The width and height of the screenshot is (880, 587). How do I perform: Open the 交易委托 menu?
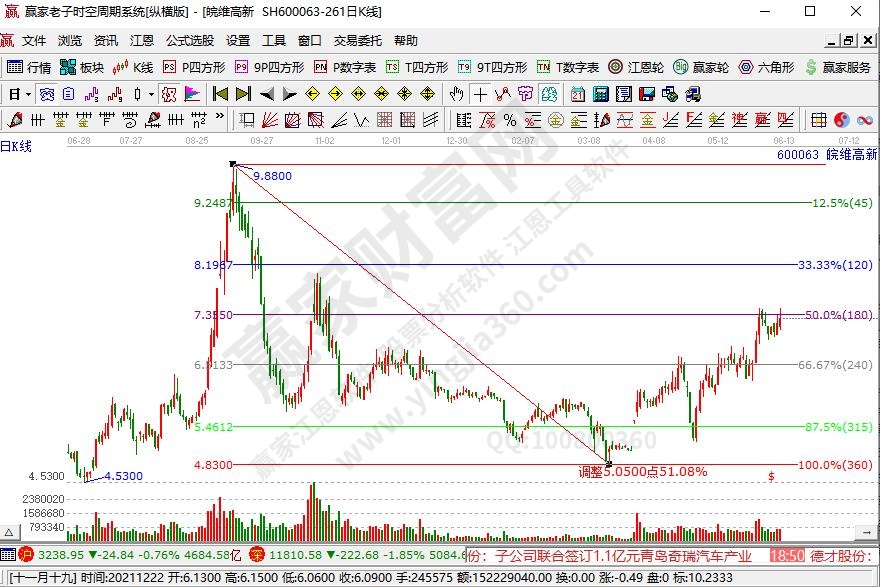click(357, 41)
